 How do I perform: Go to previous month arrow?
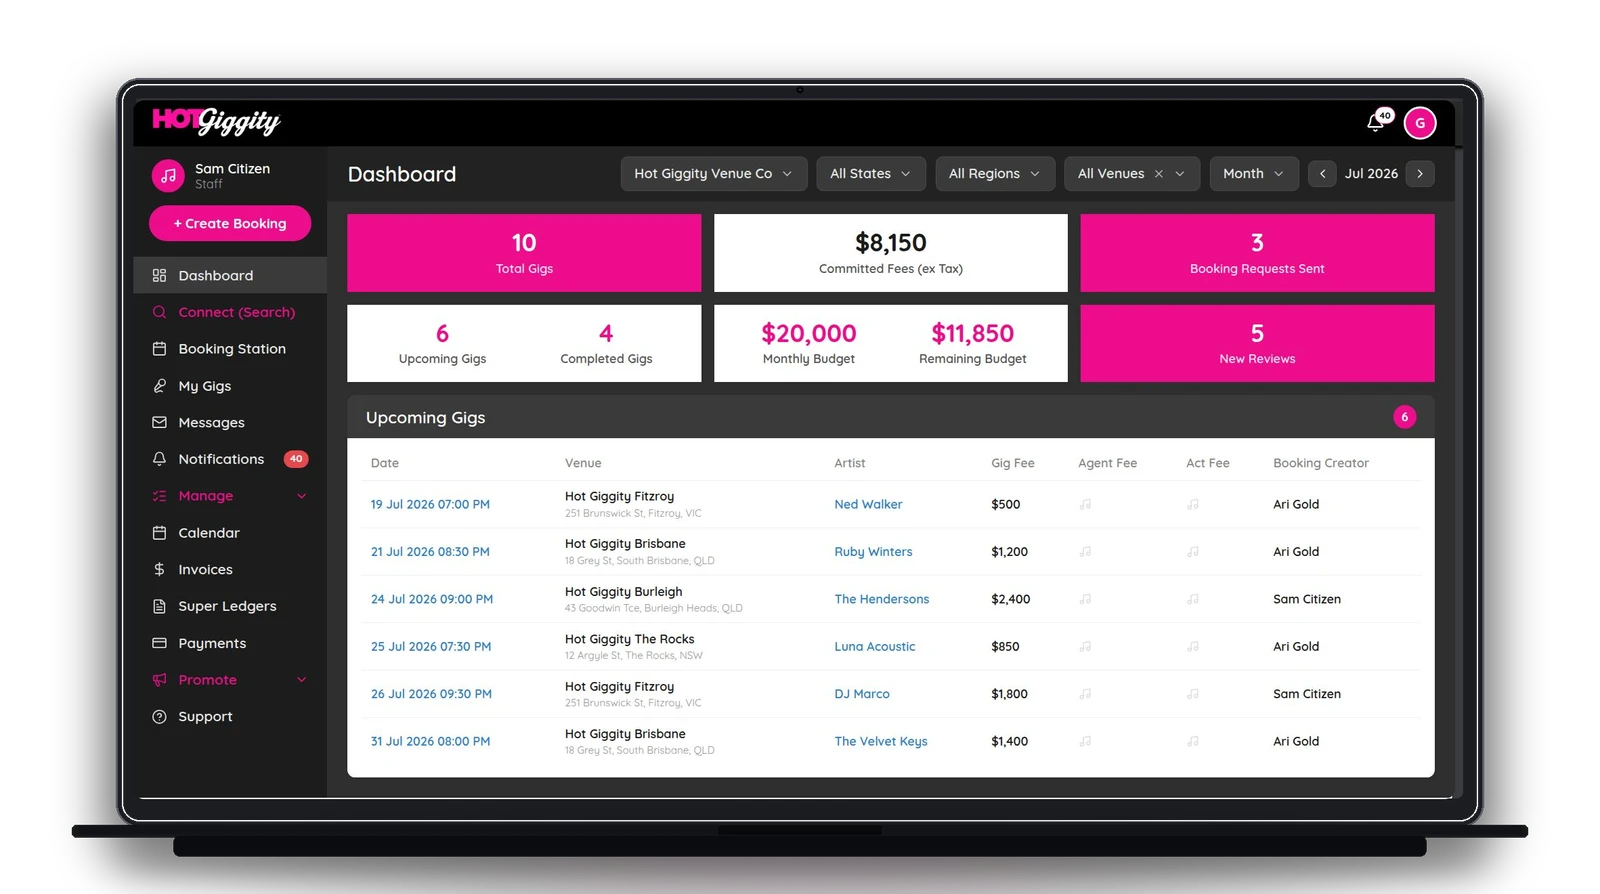(x=1322, y=174)
